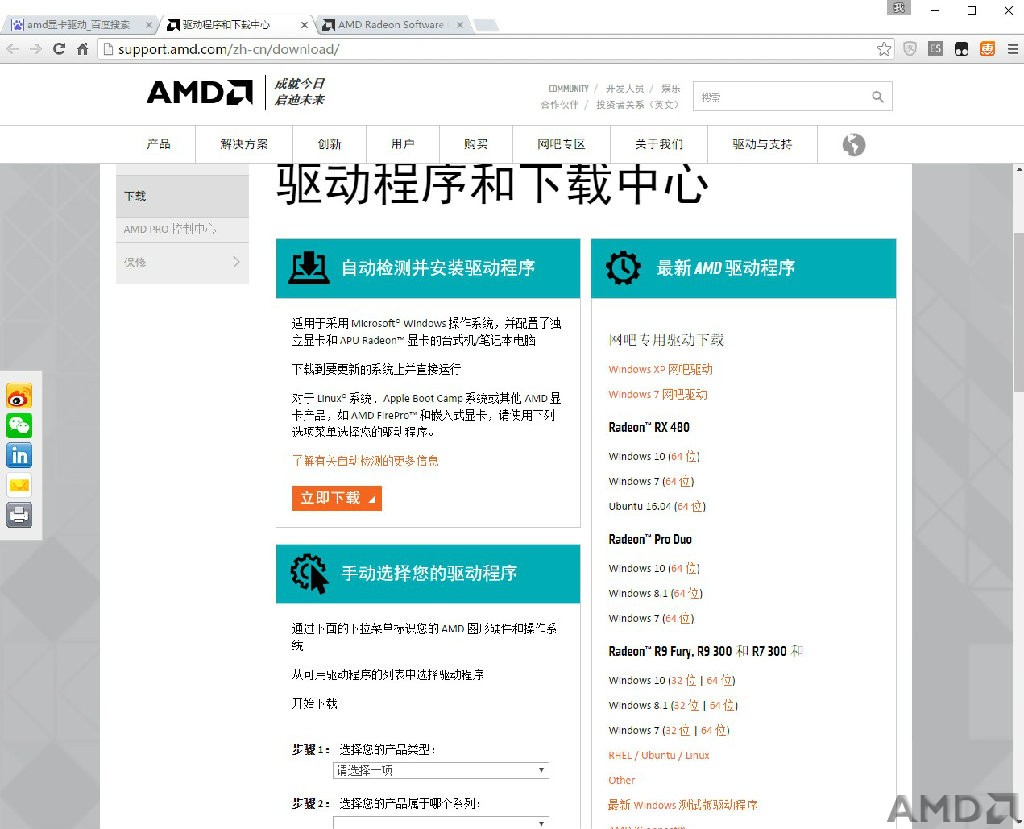
Task: Open 最新 Windows 测试版驱动程序 link
Action: [x=682, y=805]
